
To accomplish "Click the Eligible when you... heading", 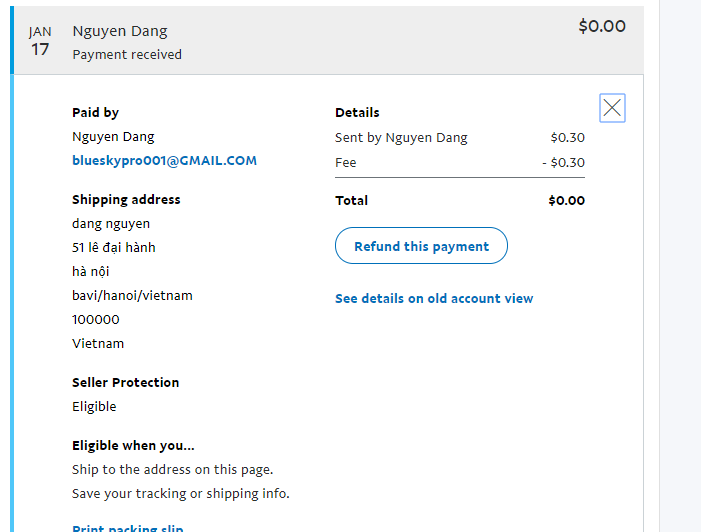I will click(133, 445).
